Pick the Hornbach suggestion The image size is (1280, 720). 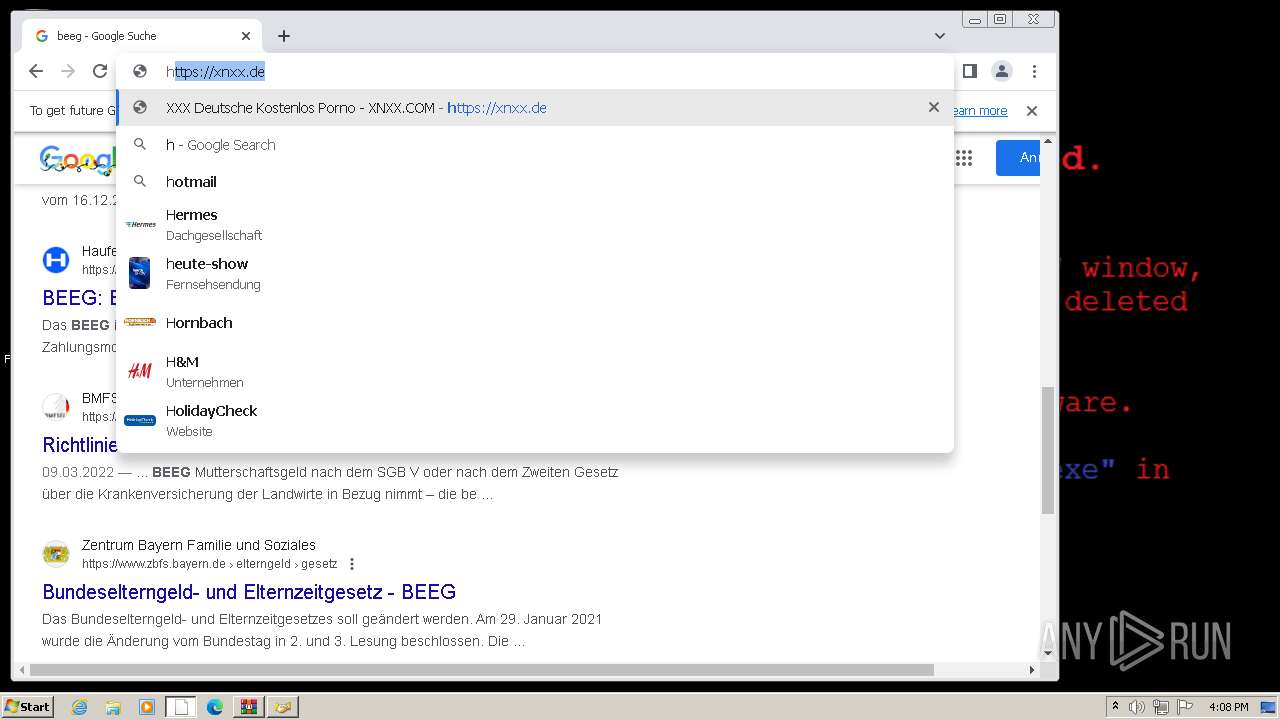pos(535,322)
